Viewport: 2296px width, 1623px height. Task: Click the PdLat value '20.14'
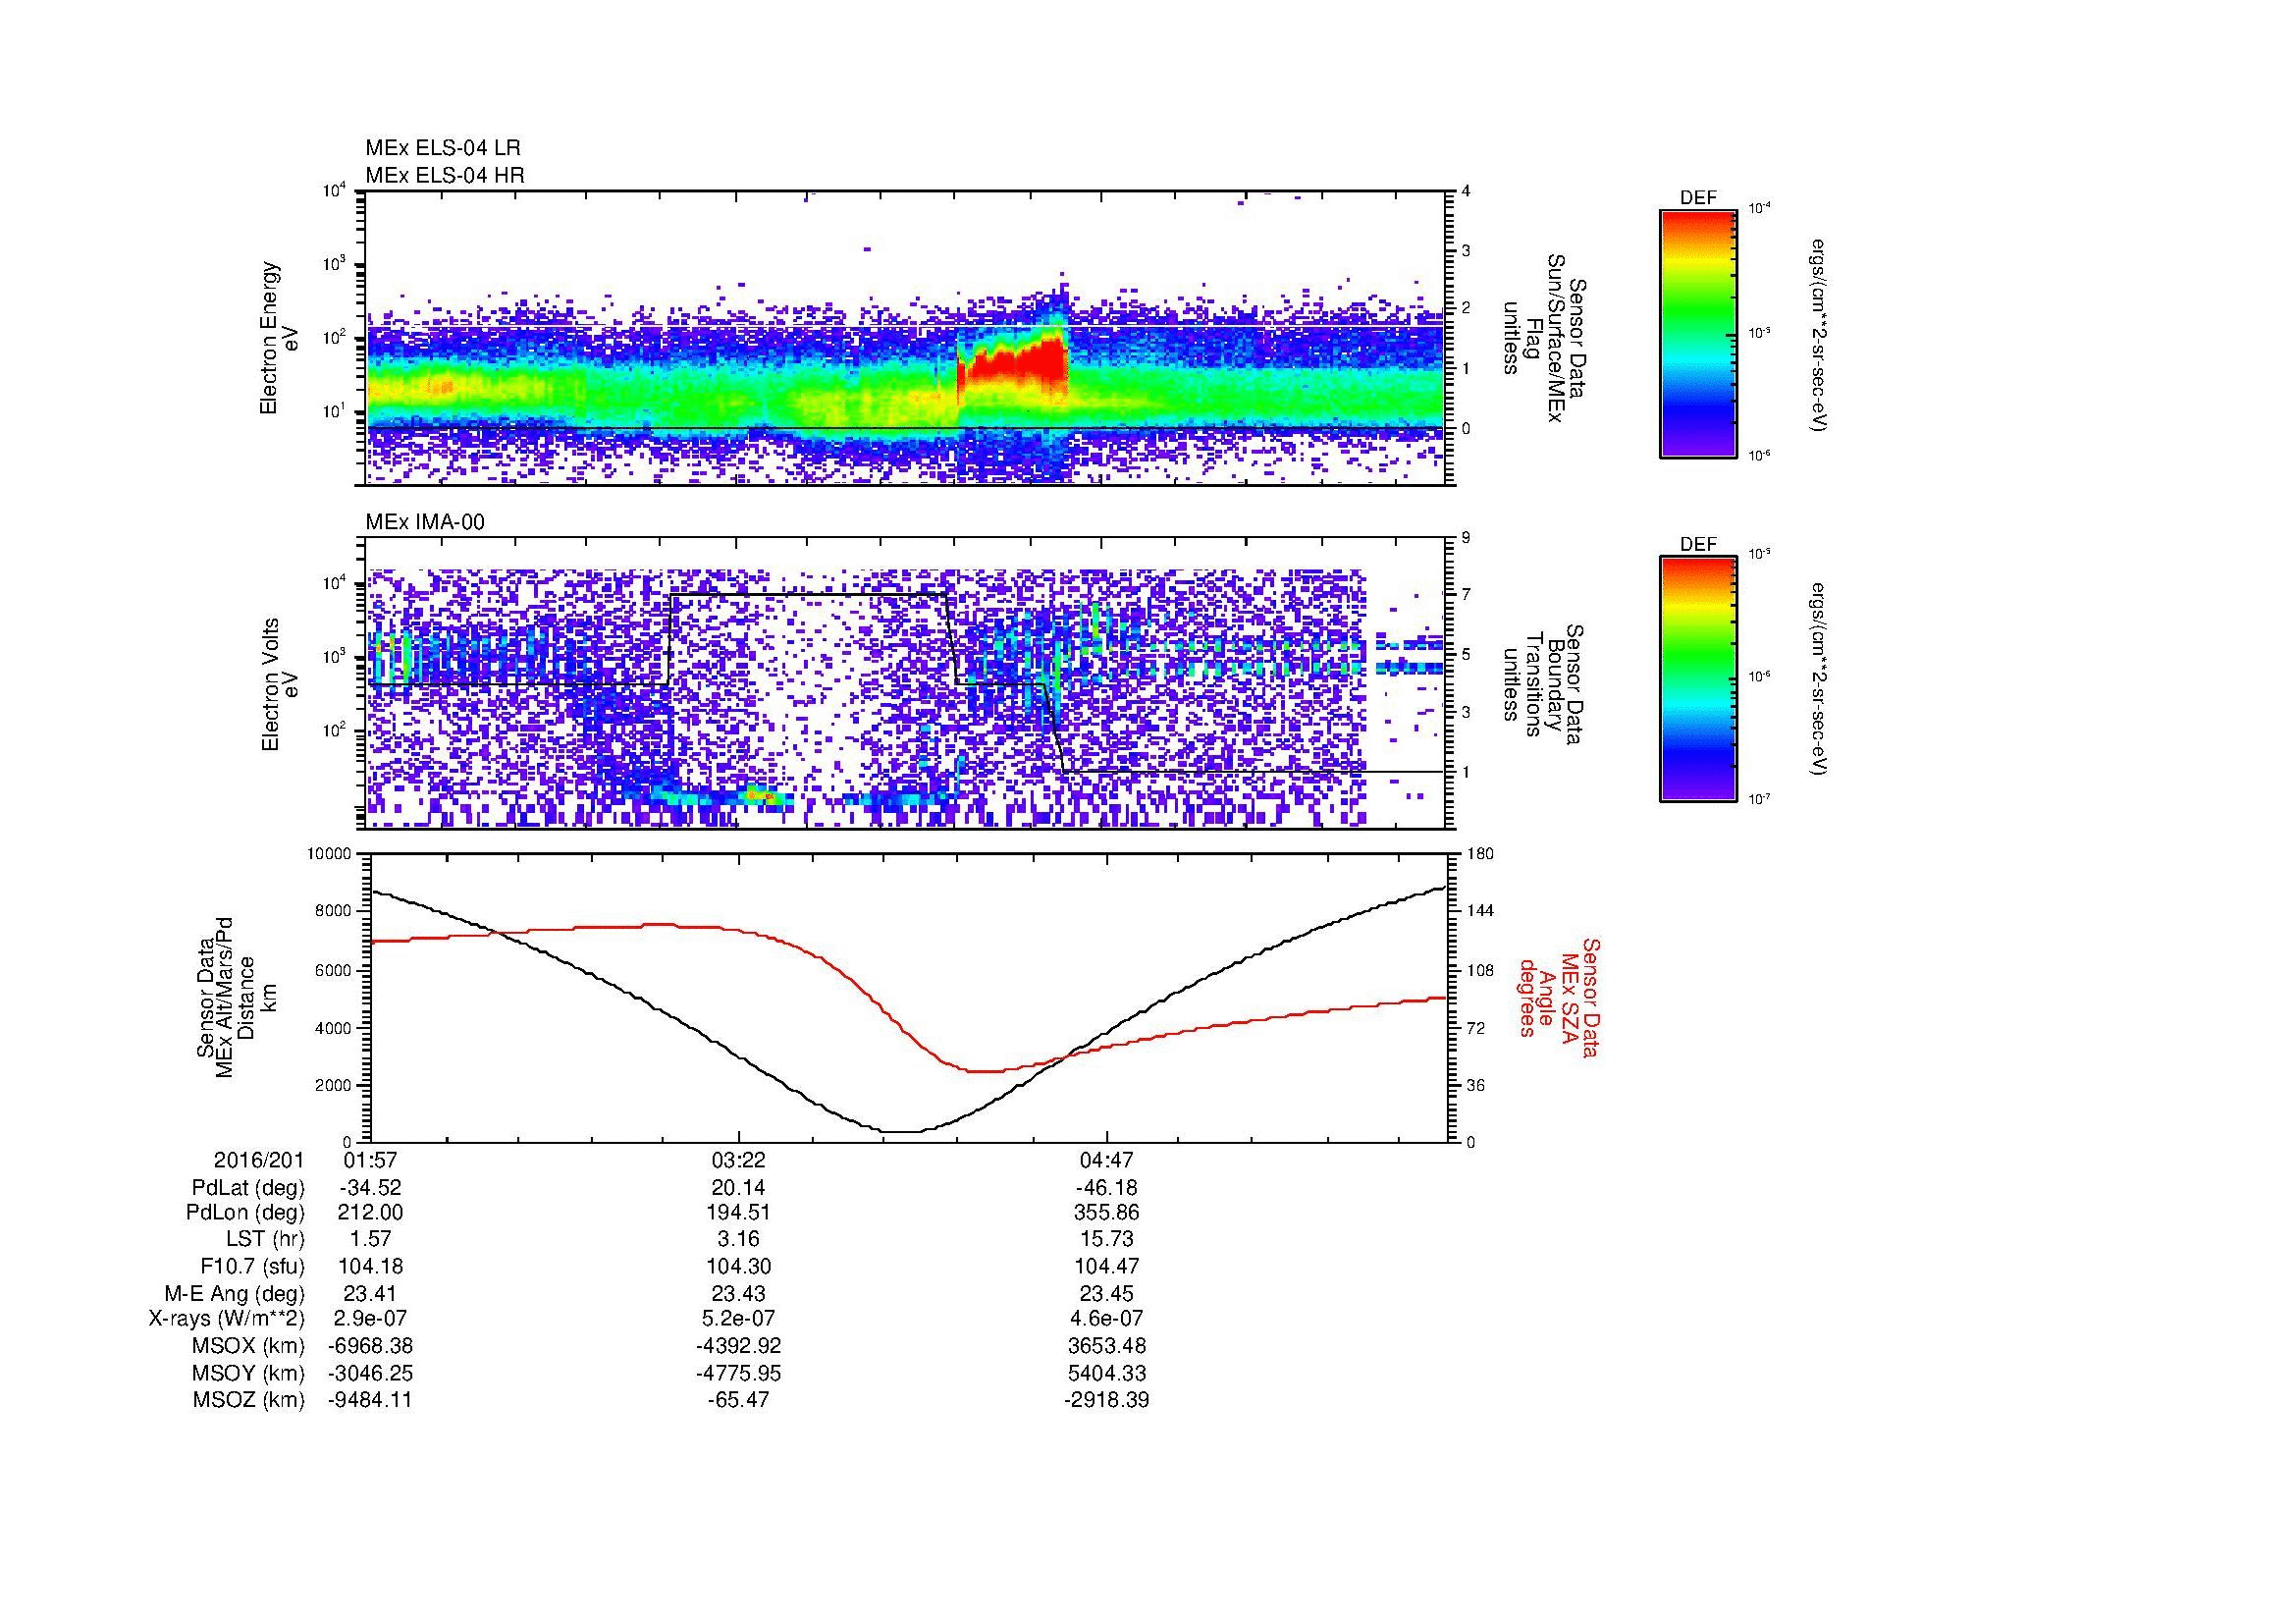[738, 1188]
